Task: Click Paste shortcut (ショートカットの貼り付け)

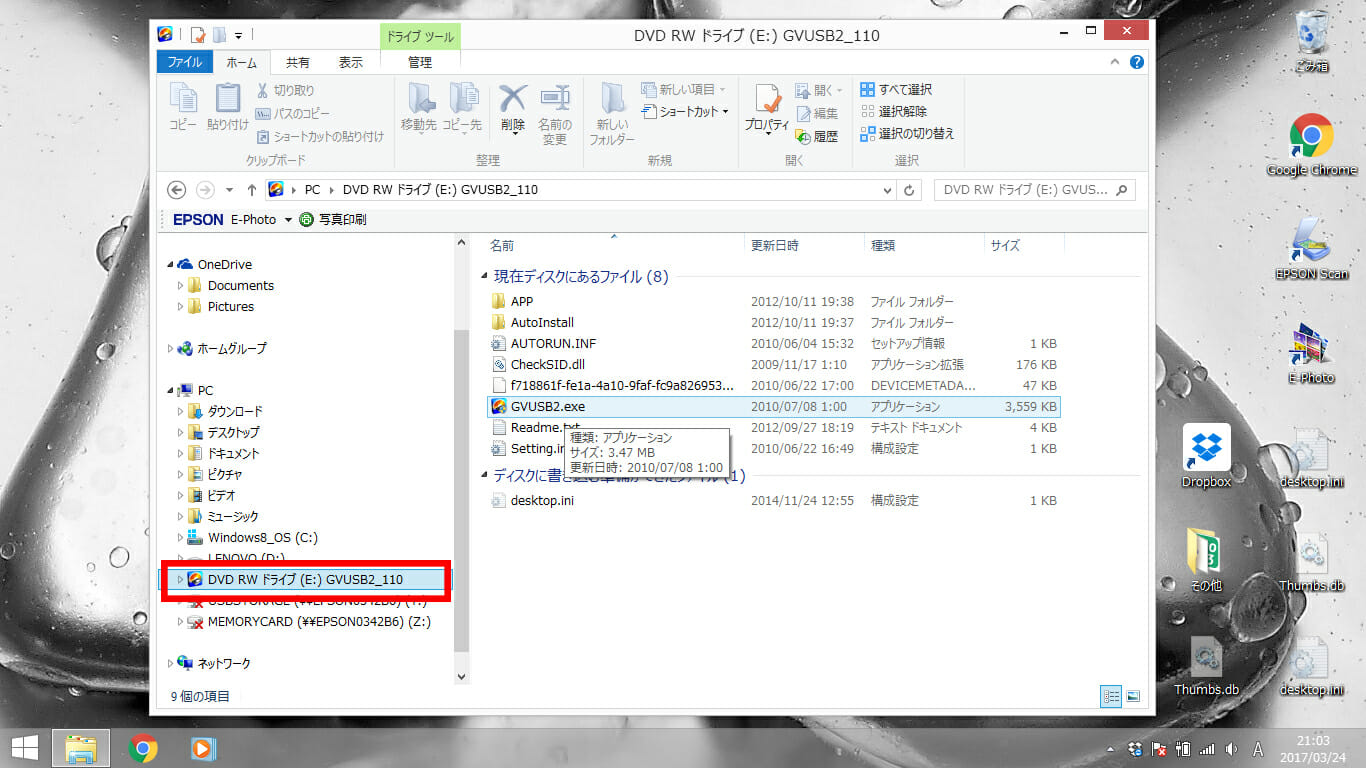Action: [320, 136]
